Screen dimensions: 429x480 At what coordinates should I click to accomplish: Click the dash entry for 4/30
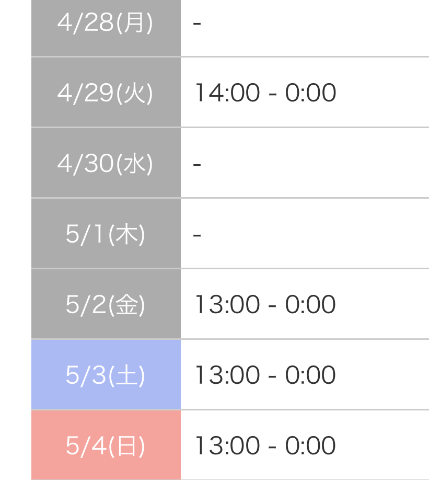click(x=197, y=164)
